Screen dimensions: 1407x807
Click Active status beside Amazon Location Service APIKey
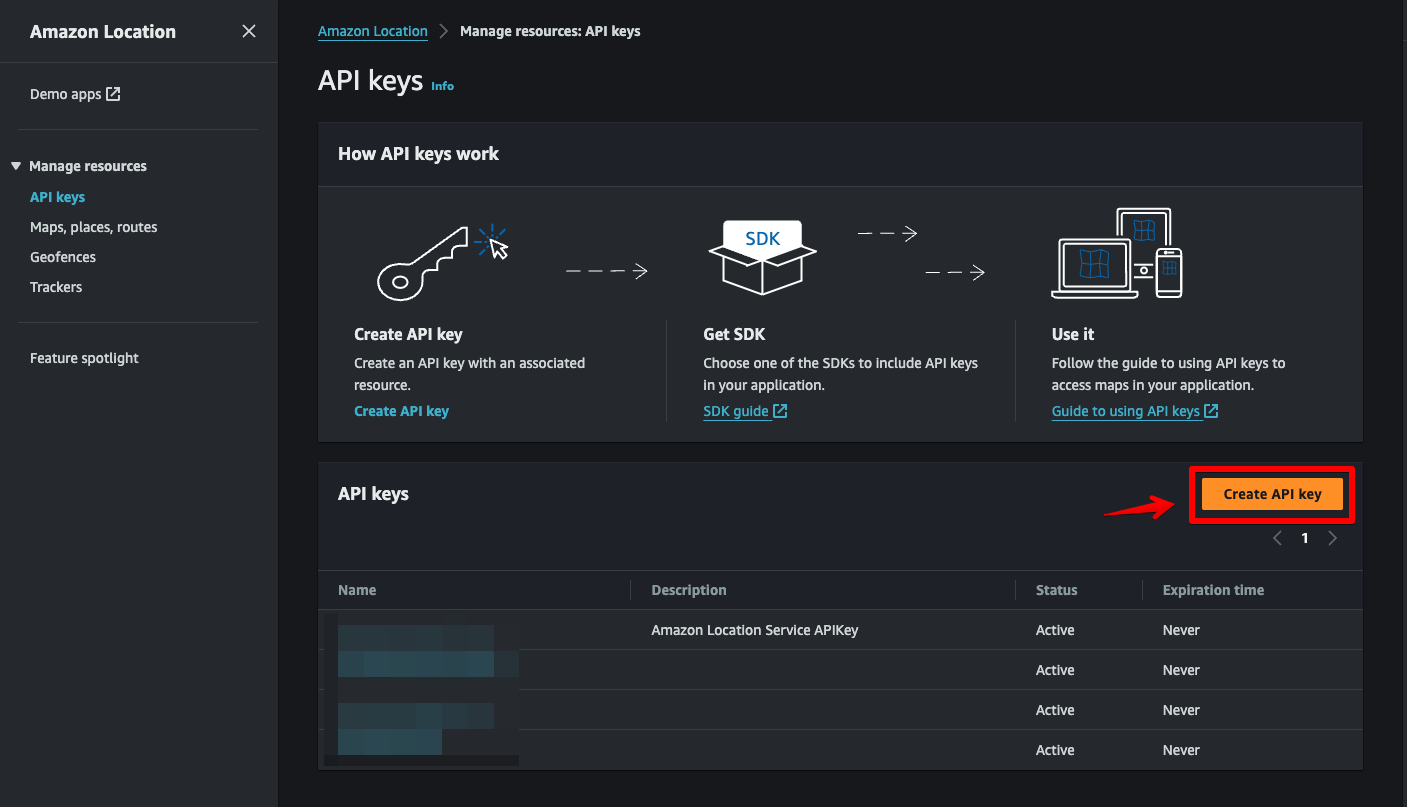point(1055,630)
